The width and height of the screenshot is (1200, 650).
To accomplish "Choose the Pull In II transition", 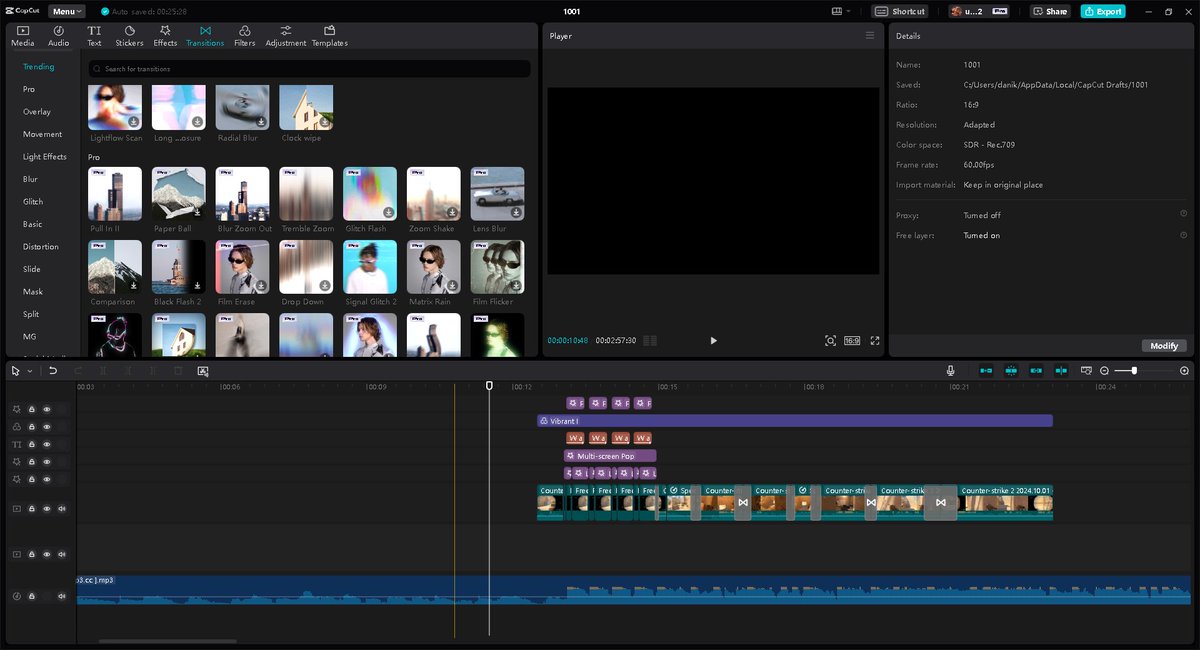I will 115,194.
